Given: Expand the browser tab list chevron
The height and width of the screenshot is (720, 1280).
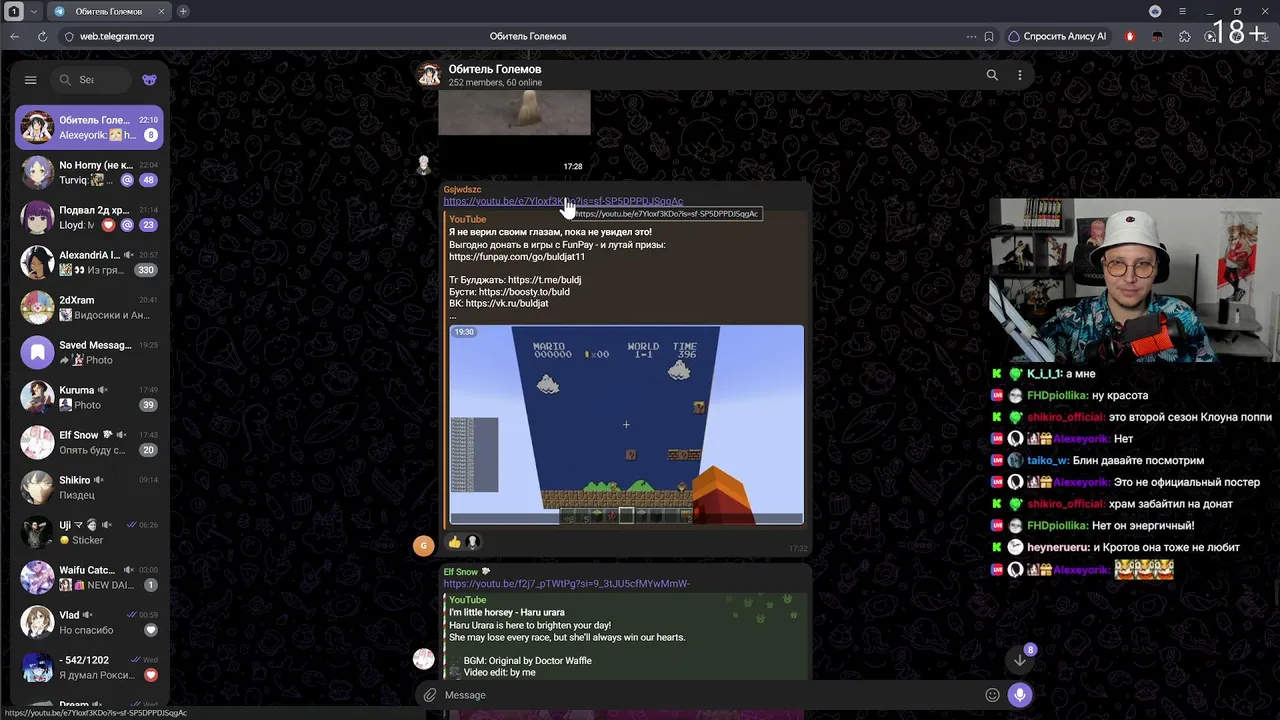Looking at the screenshot, I should coord(34,11).
